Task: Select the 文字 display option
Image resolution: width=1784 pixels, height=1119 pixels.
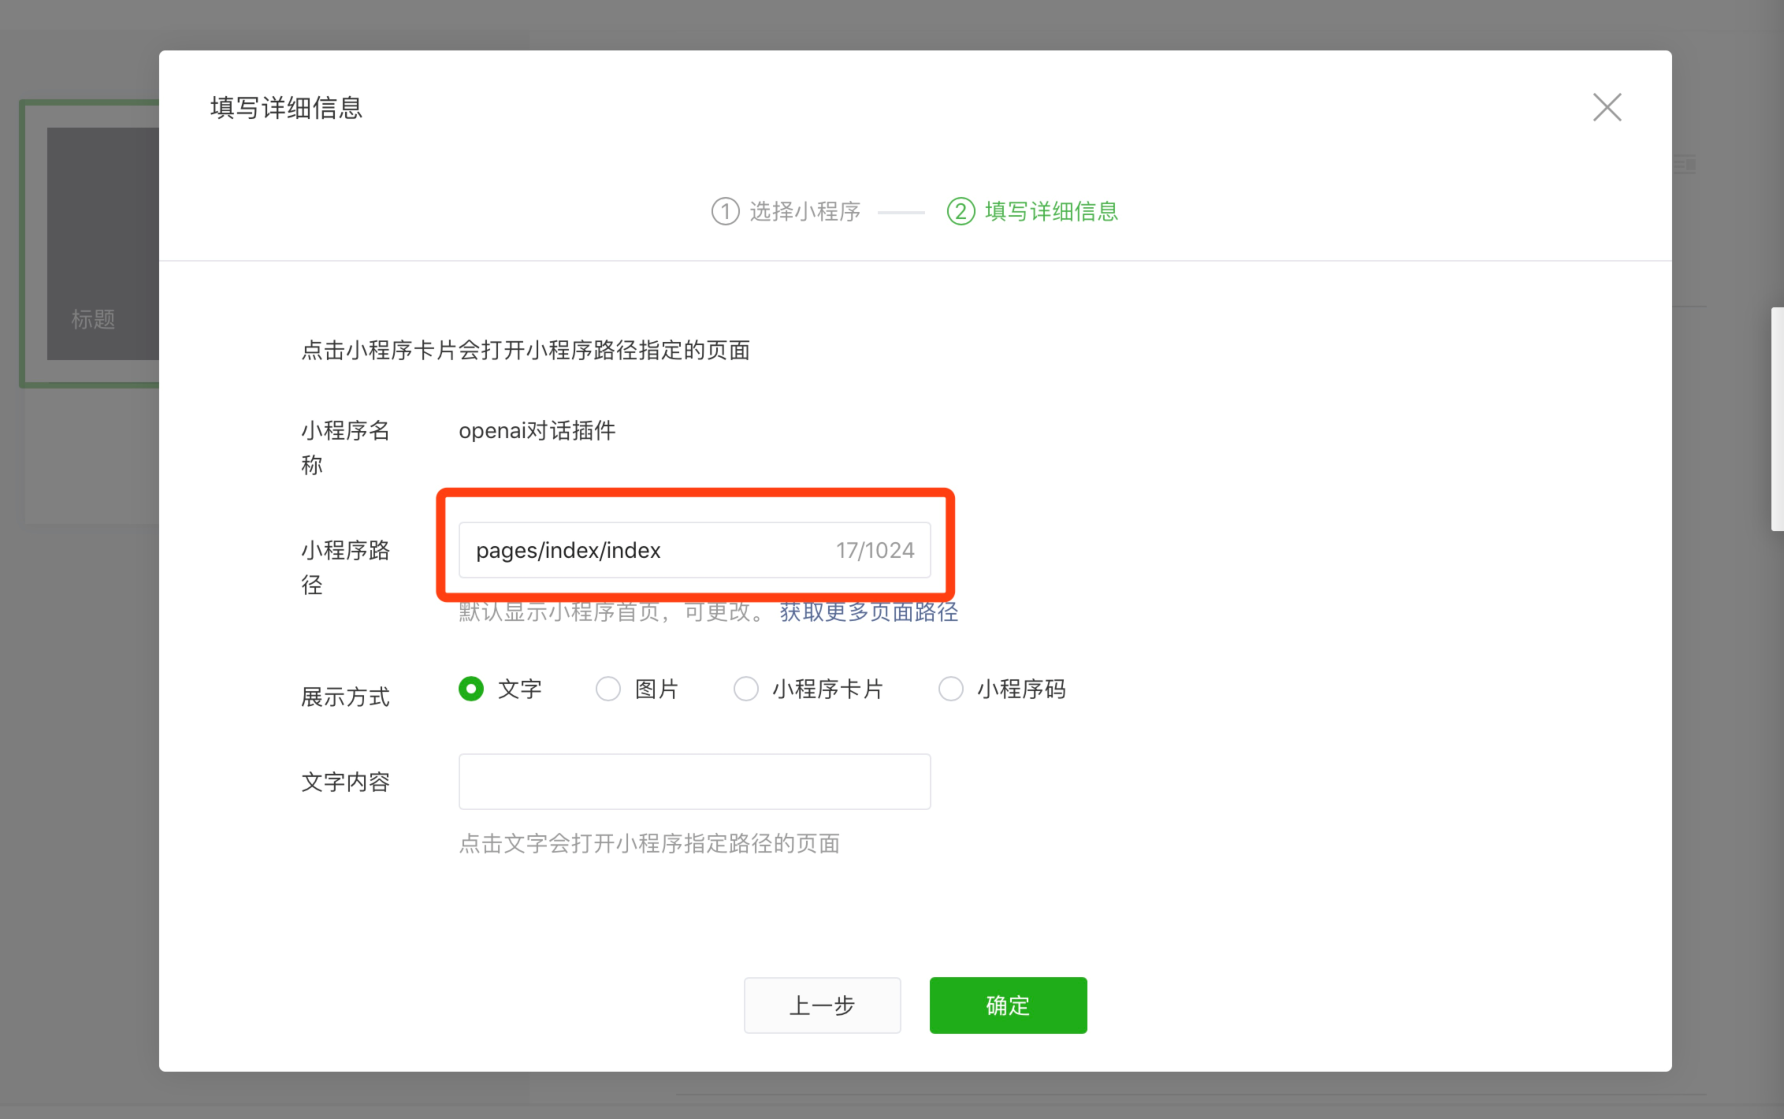Action: (x=471, y=689)
